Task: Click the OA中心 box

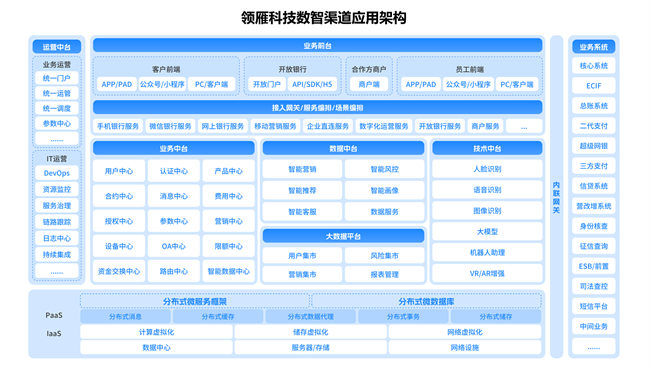Action: (174, 246)
